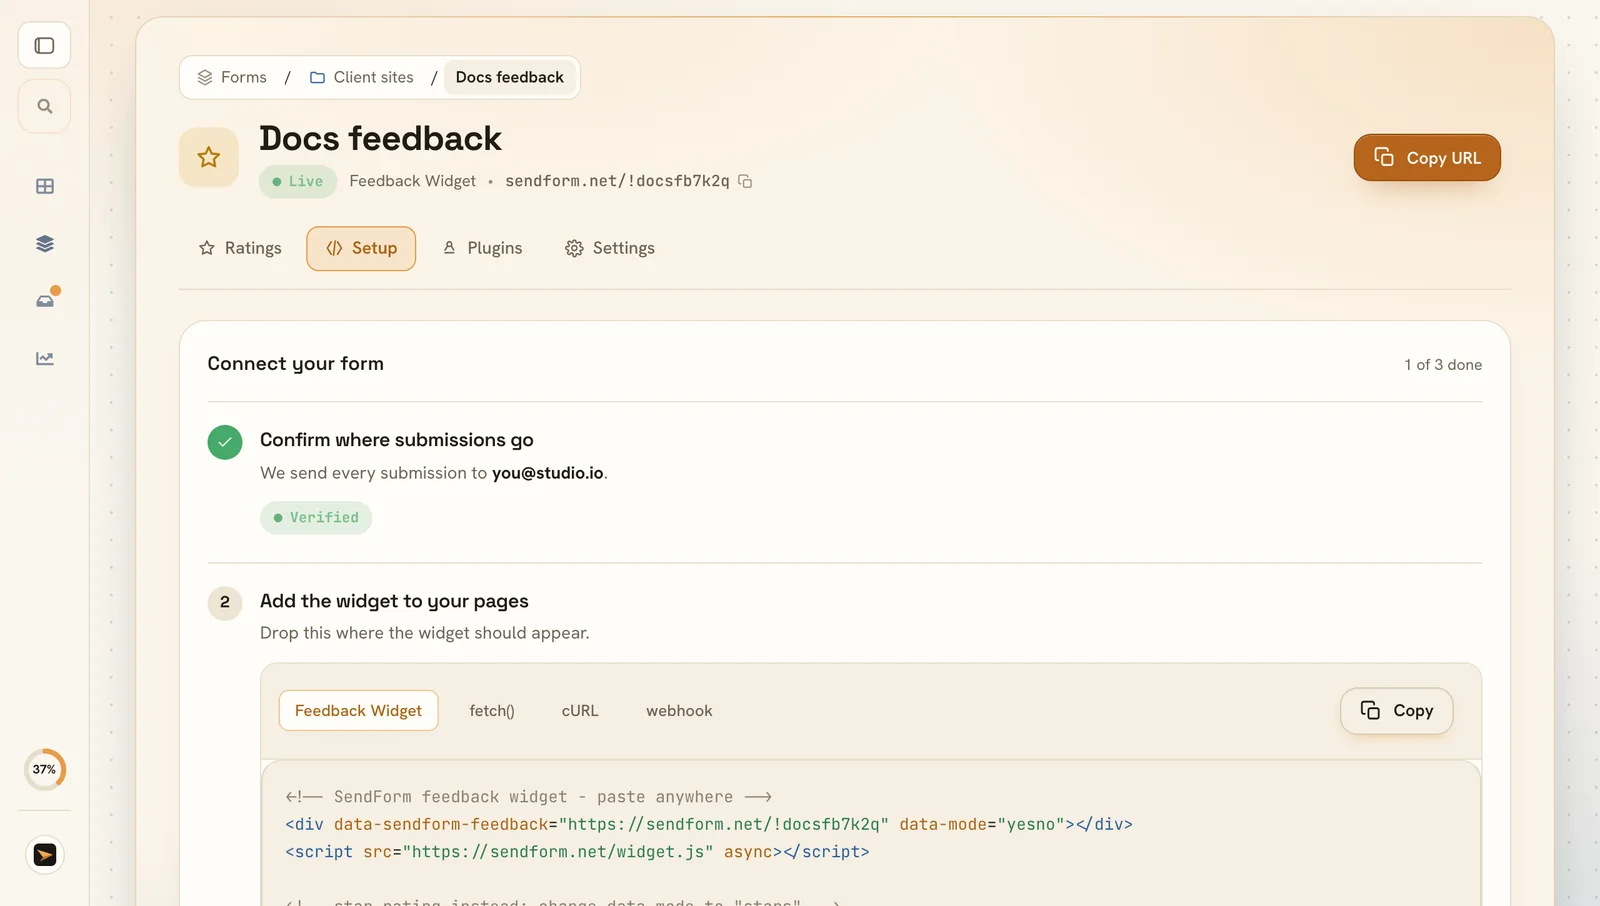Open search from the sidebar
Image resolution: width=1600 pixels, height=906 pixels.
[44, 106]
